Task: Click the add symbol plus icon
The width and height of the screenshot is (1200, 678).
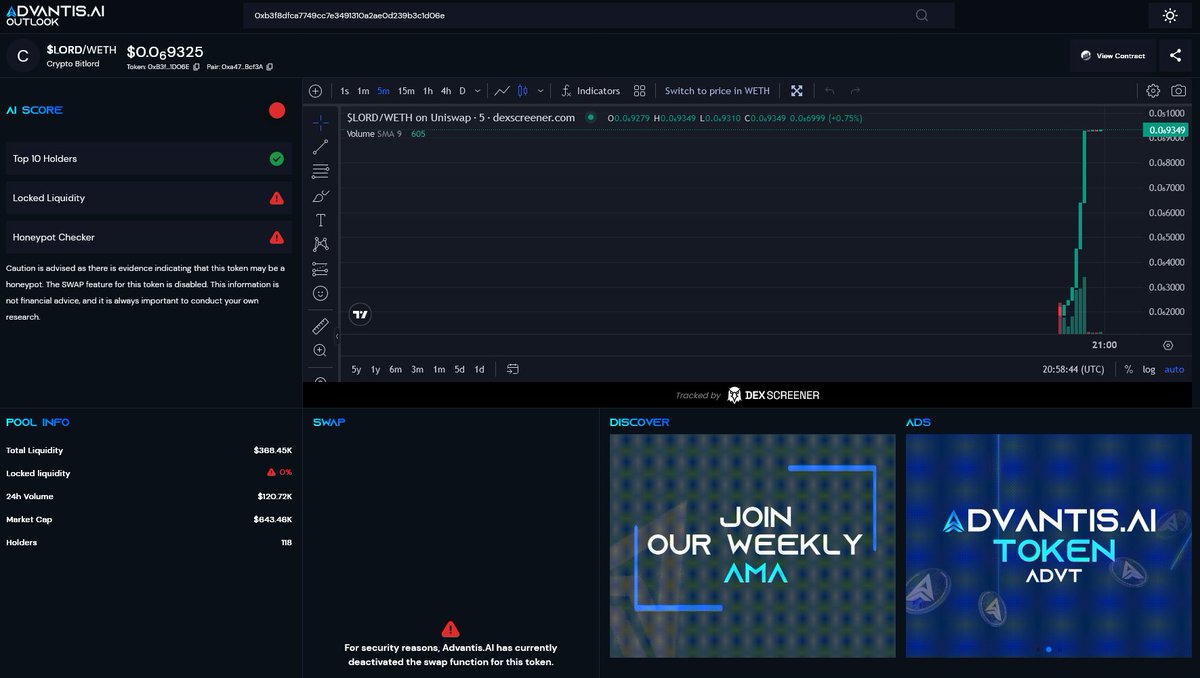Action: 316,91
